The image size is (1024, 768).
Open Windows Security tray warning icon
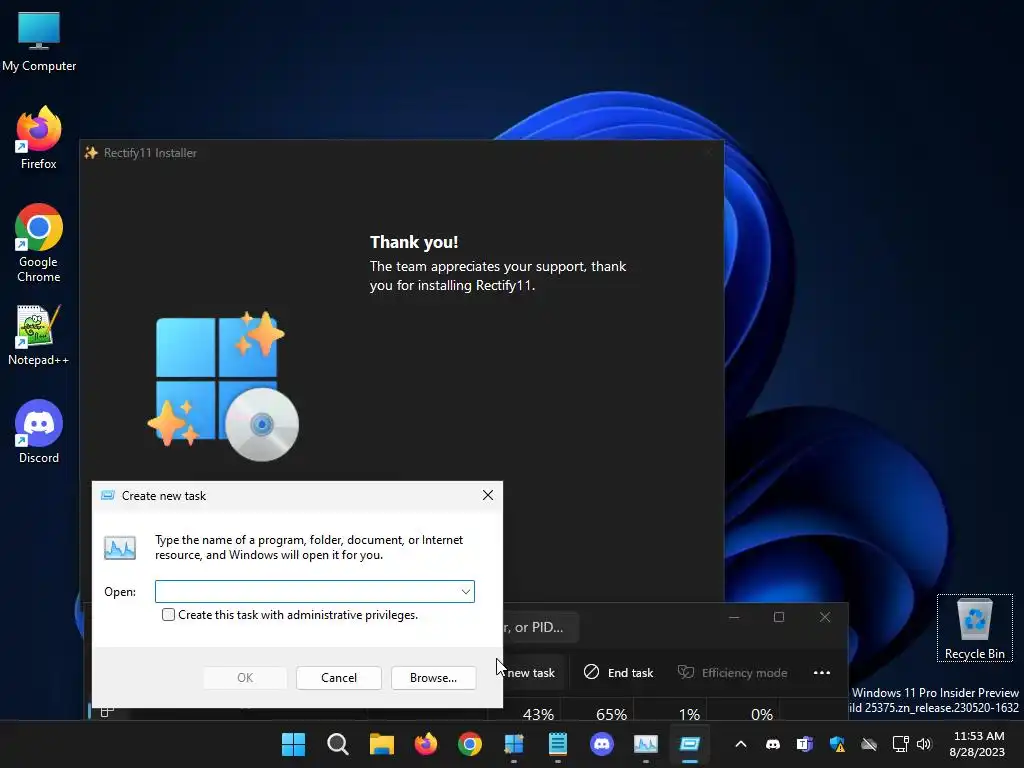(x=837, y=744)
